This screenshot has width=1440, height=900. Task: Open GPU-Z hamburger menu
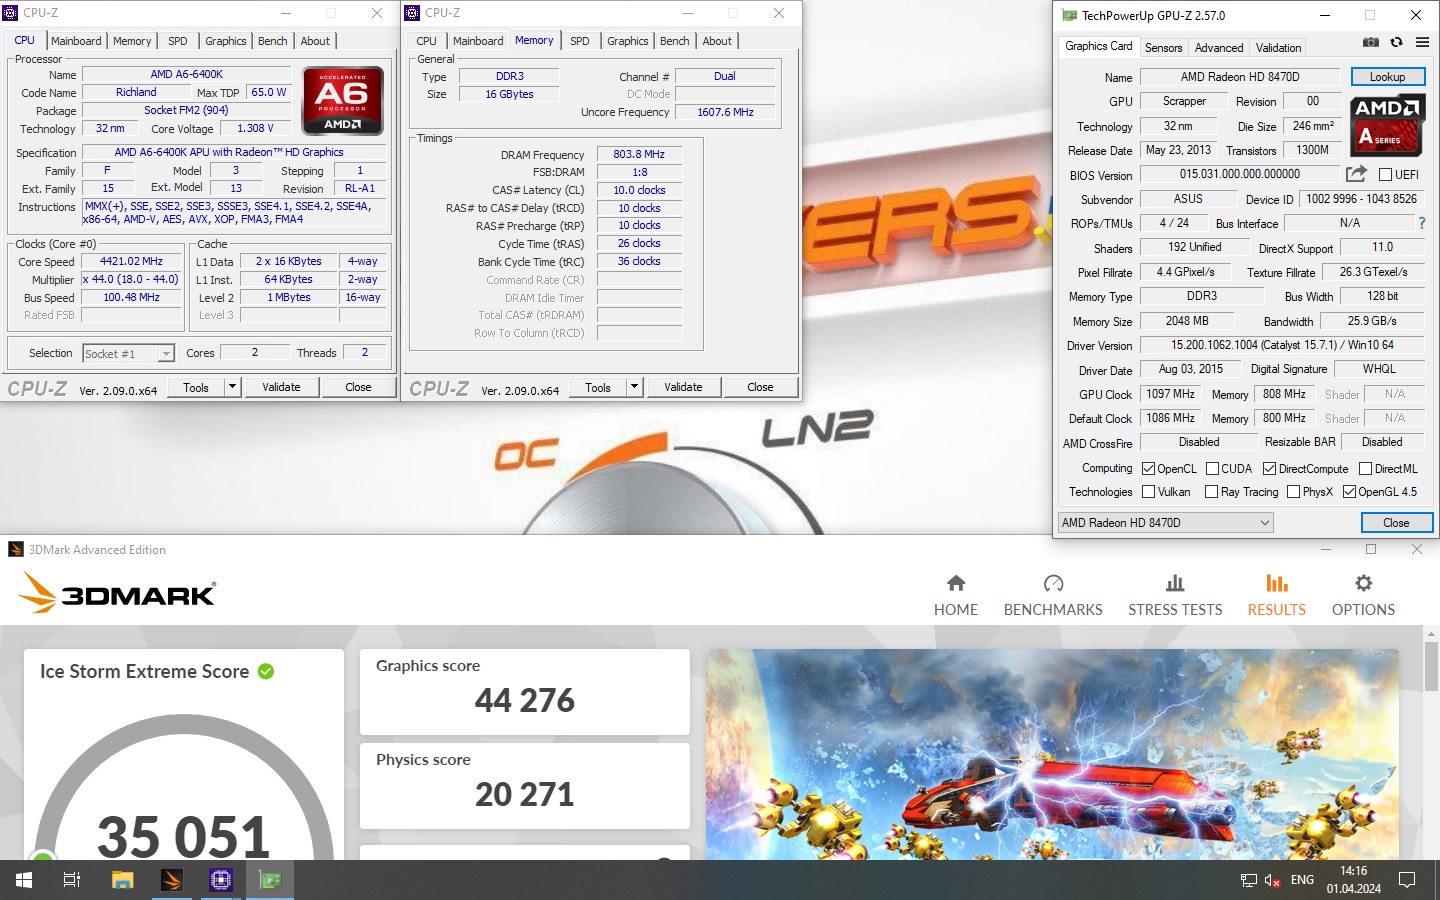click(x=1422, y=42)
